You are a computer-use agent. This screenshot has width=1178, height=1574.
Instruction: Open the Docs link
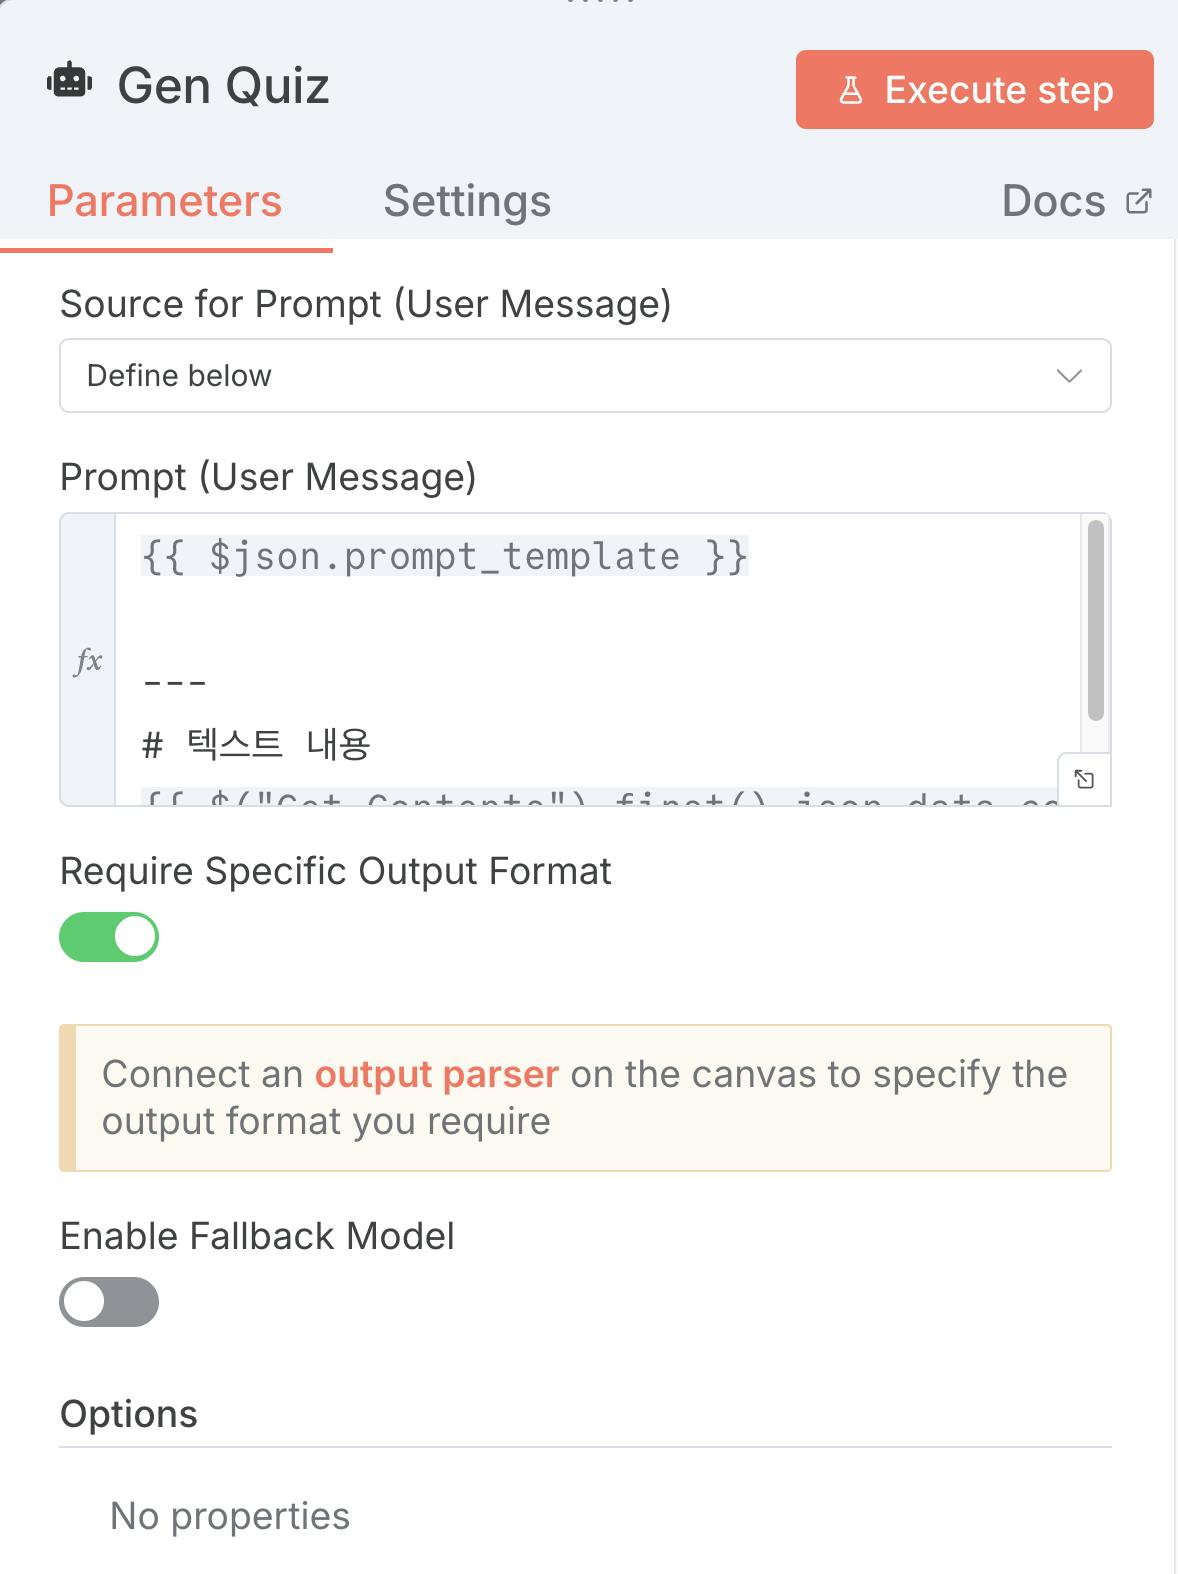(x=1054, y=201)
